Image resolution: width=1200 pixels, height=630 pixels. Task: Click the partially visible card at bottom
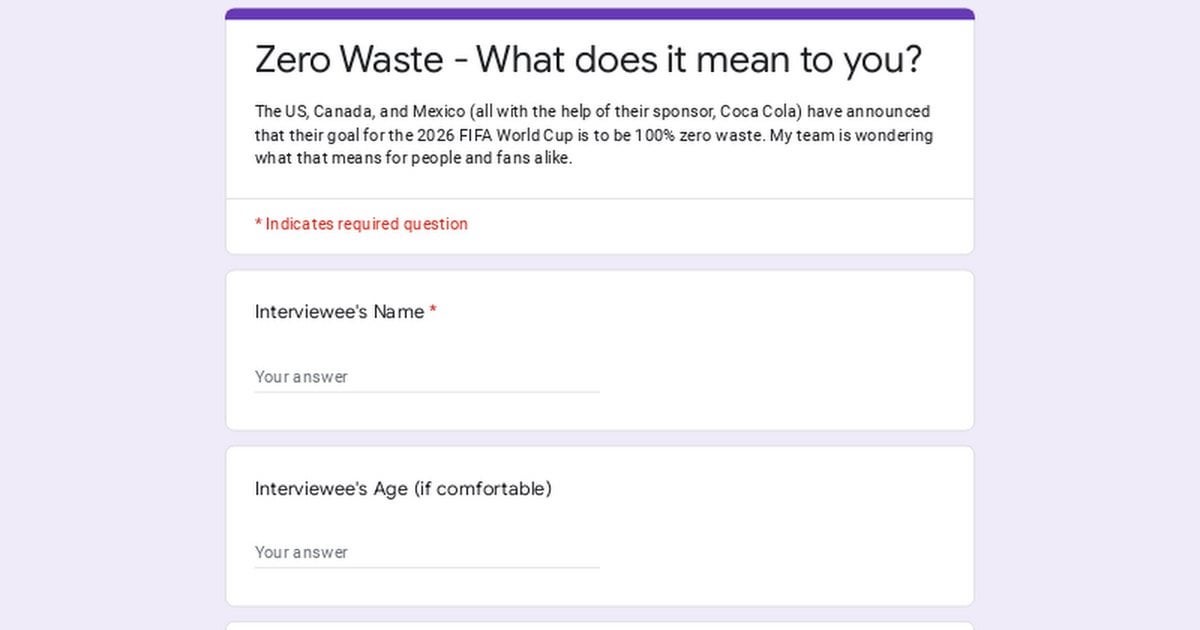point(600,625)
